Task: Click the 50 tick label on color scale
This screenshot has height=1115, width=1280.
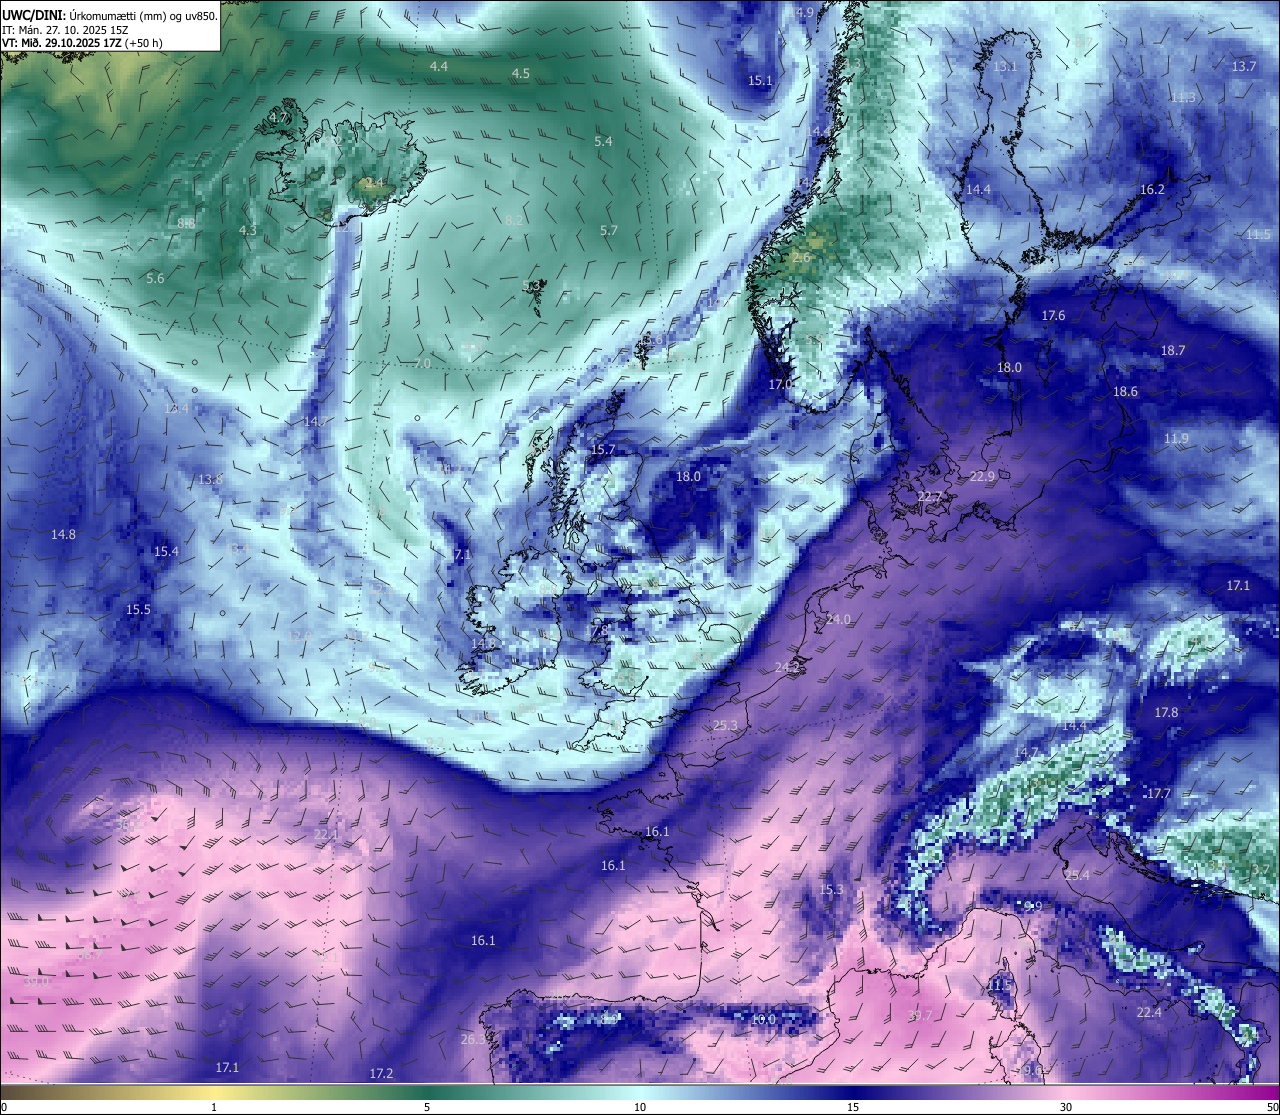Action: tap(1272, 1107)
